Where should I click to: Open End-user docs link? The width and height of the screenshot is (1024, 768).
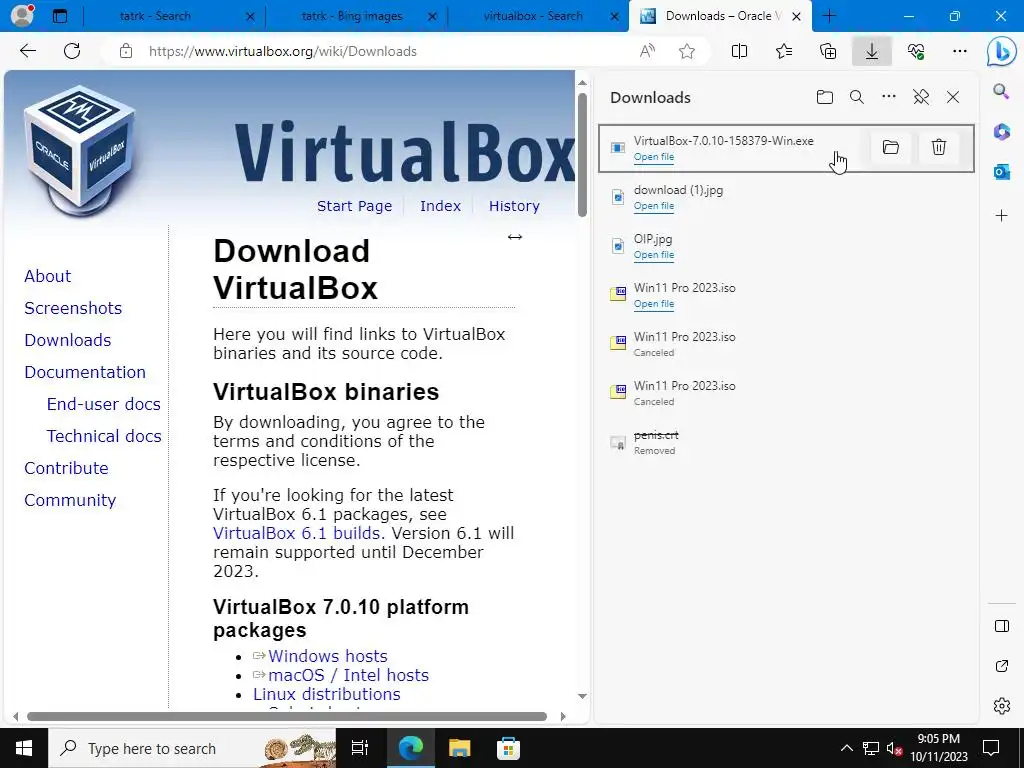click(103, 404)
